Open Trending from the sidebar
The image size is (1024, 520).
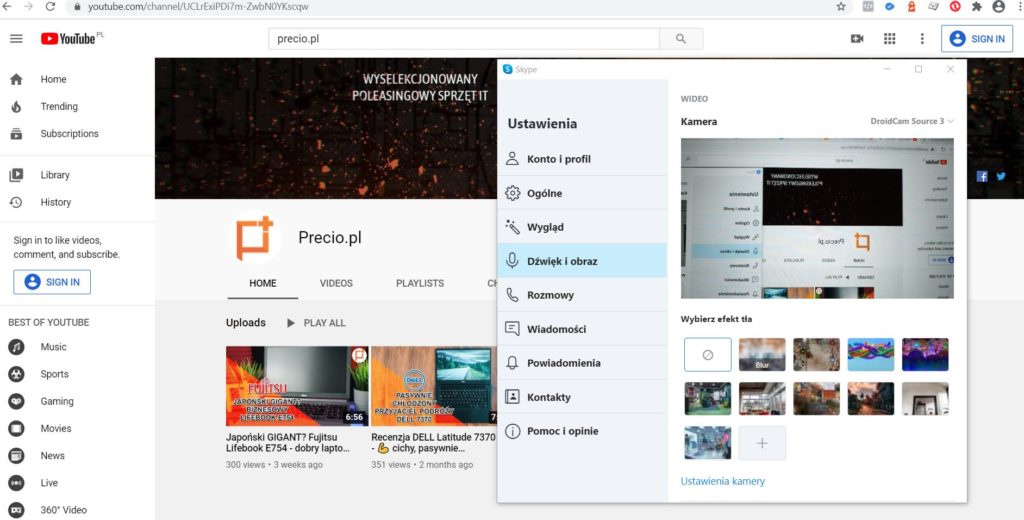coord(59,107)
